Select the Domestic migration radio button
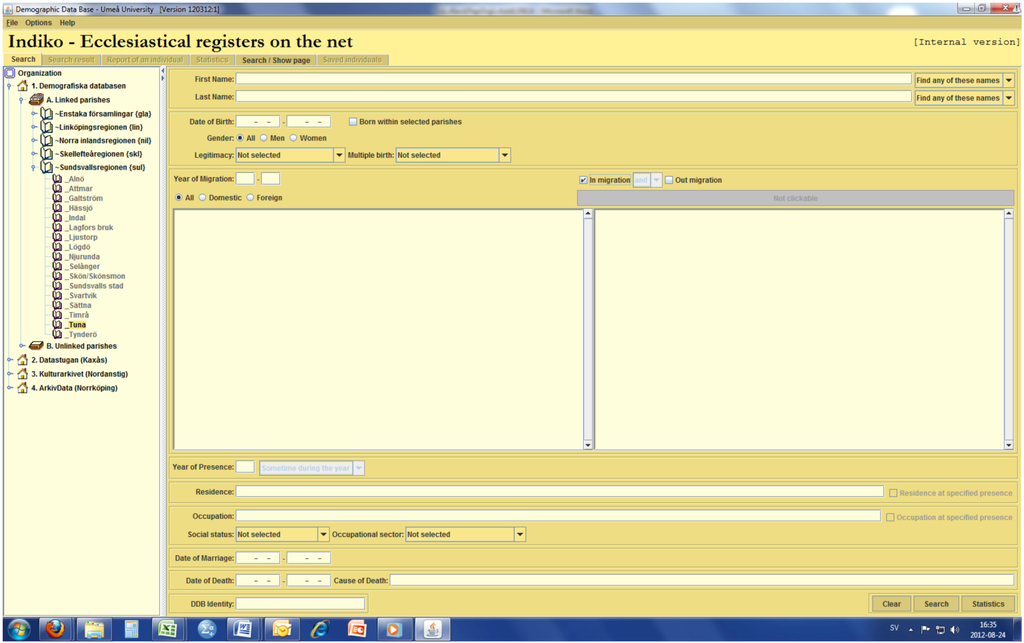This screenshot has width=1024, height=643. pos(202,197)
